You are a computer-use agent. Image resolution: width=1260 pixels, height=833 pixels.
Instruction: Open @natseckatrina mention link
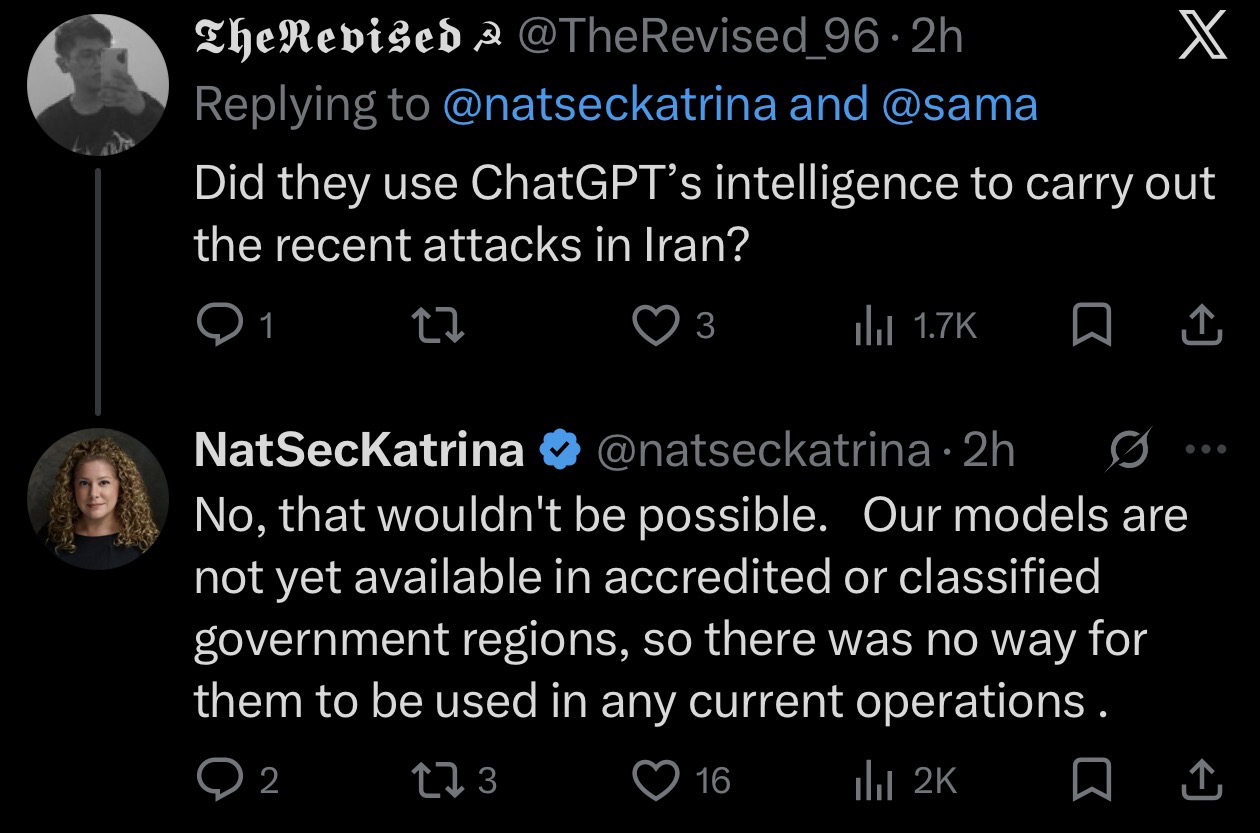(x=609, y=104)
